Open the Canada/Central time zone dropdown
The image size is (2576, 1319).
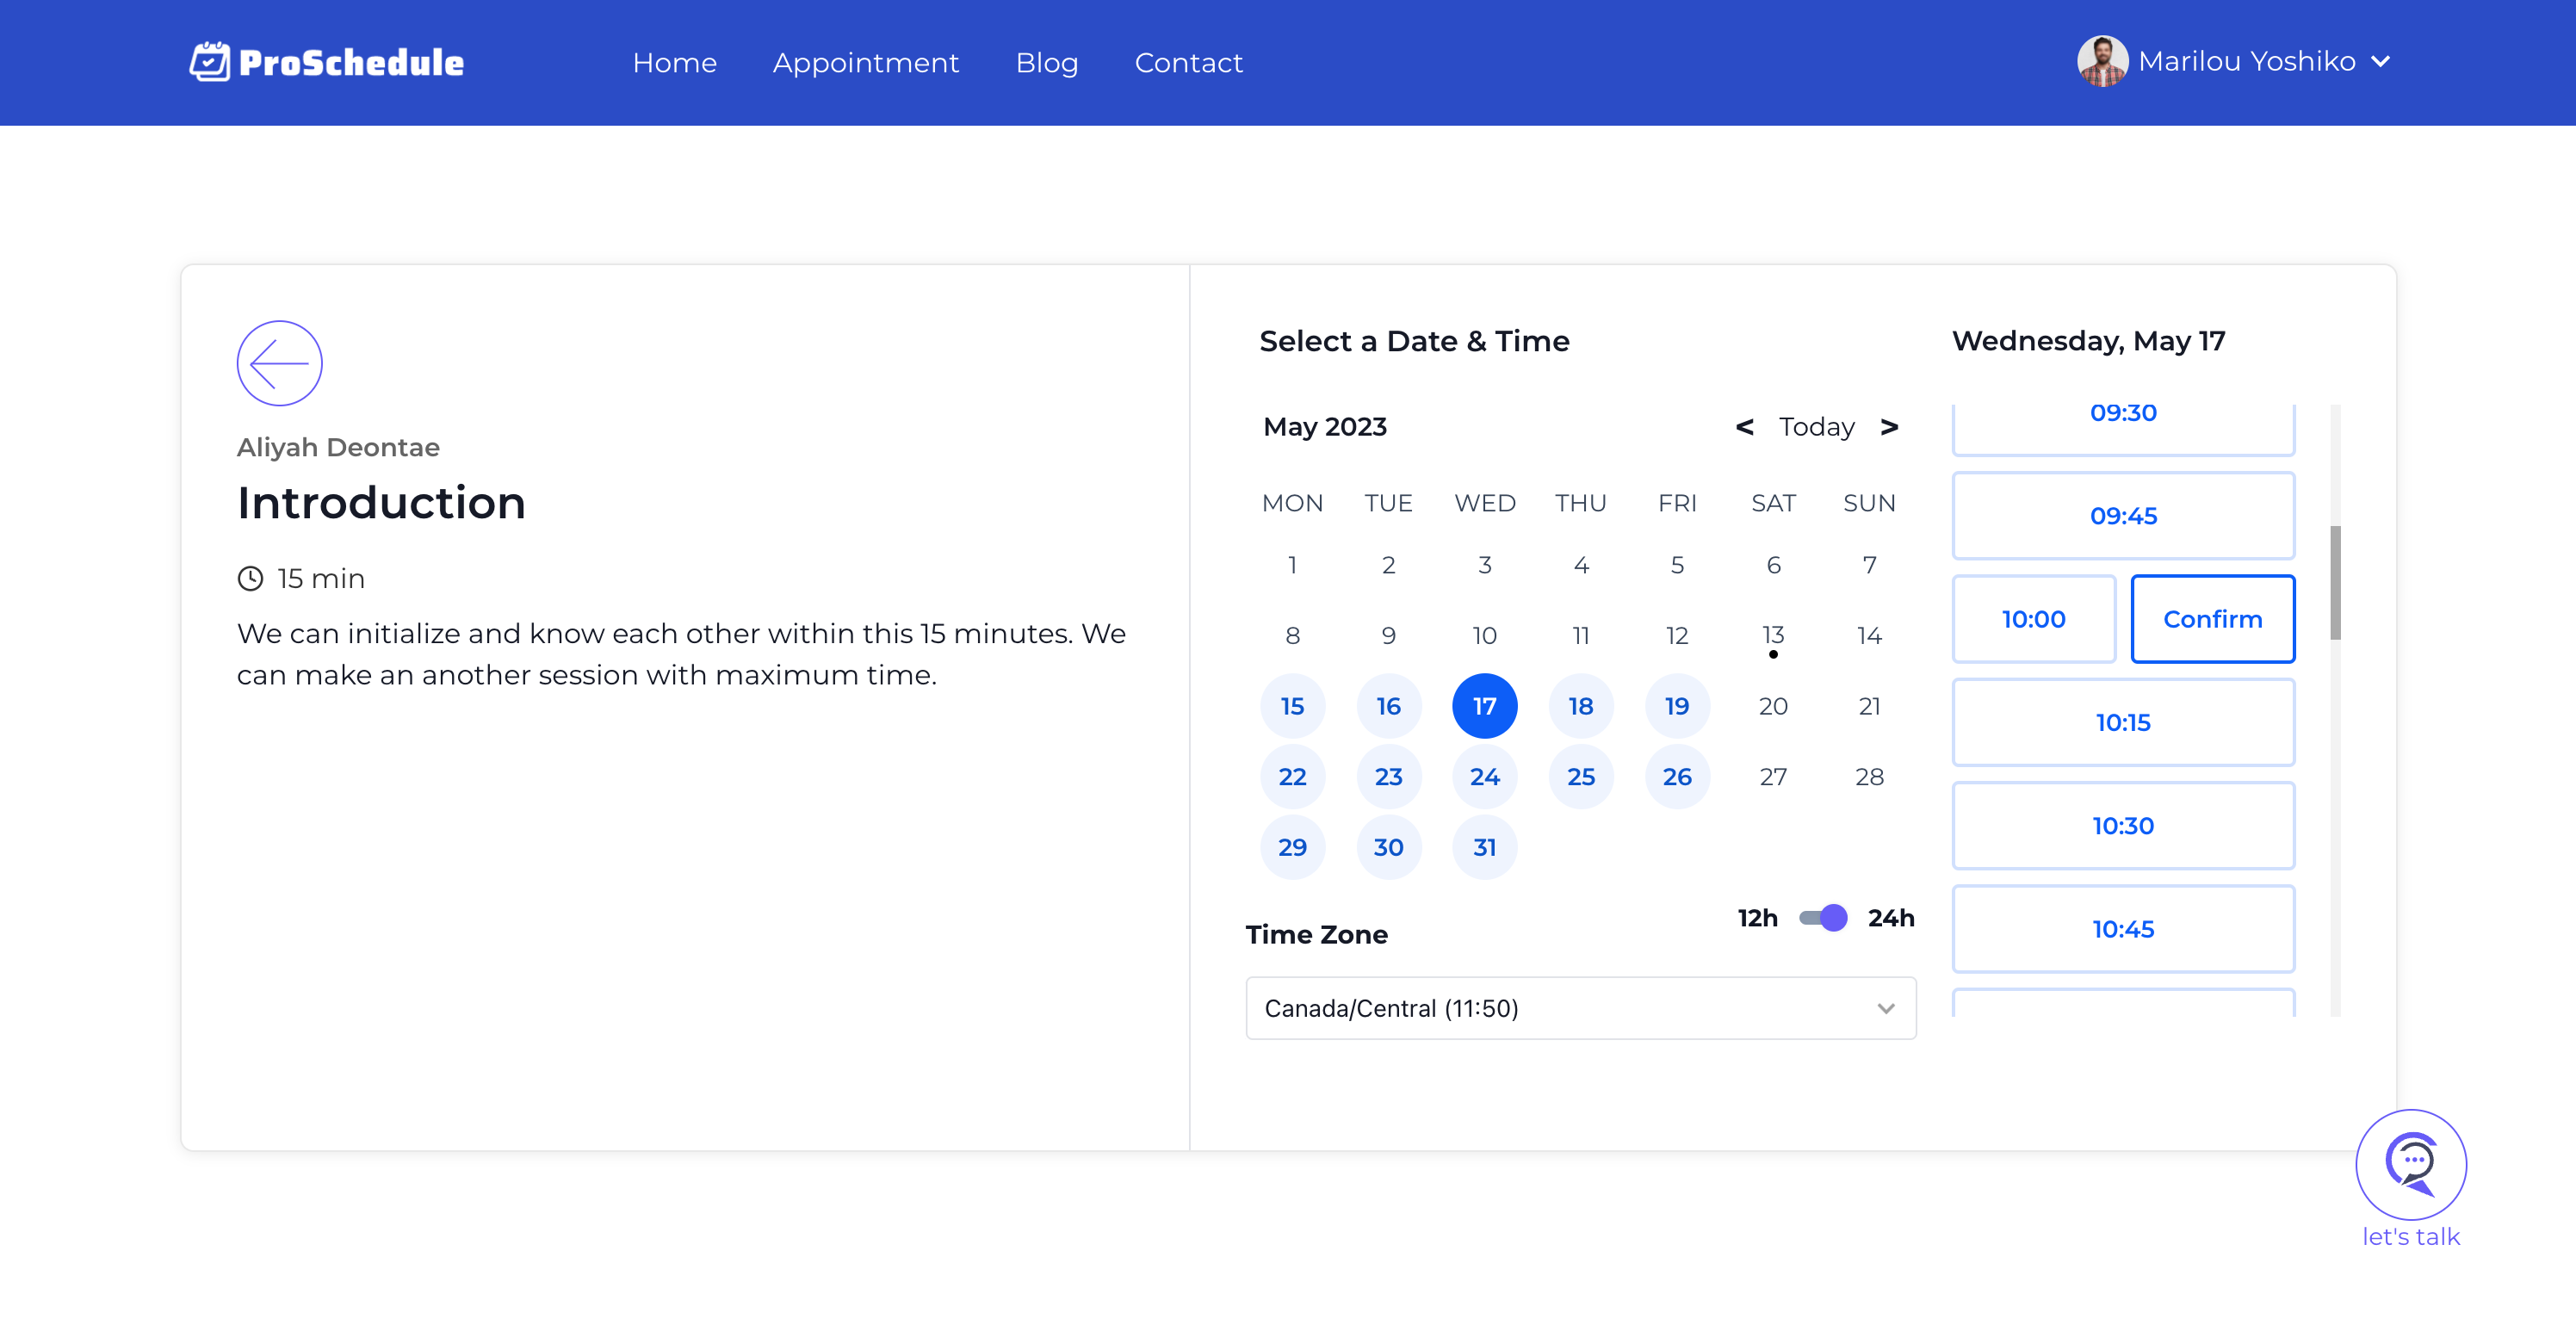1579,1008
